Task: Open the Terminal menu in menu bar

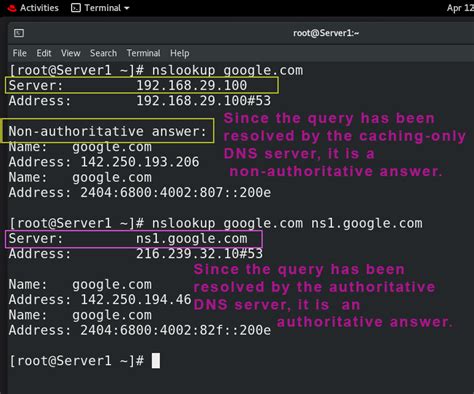Action: [x=143, y=53]
